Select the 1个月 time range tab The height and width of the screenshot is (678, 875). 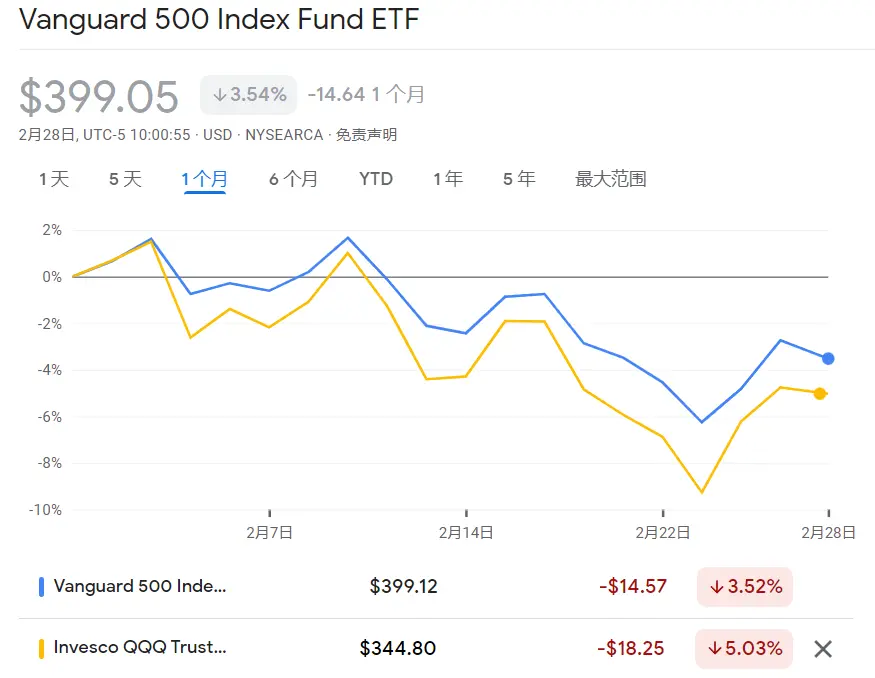coord(204,179)
